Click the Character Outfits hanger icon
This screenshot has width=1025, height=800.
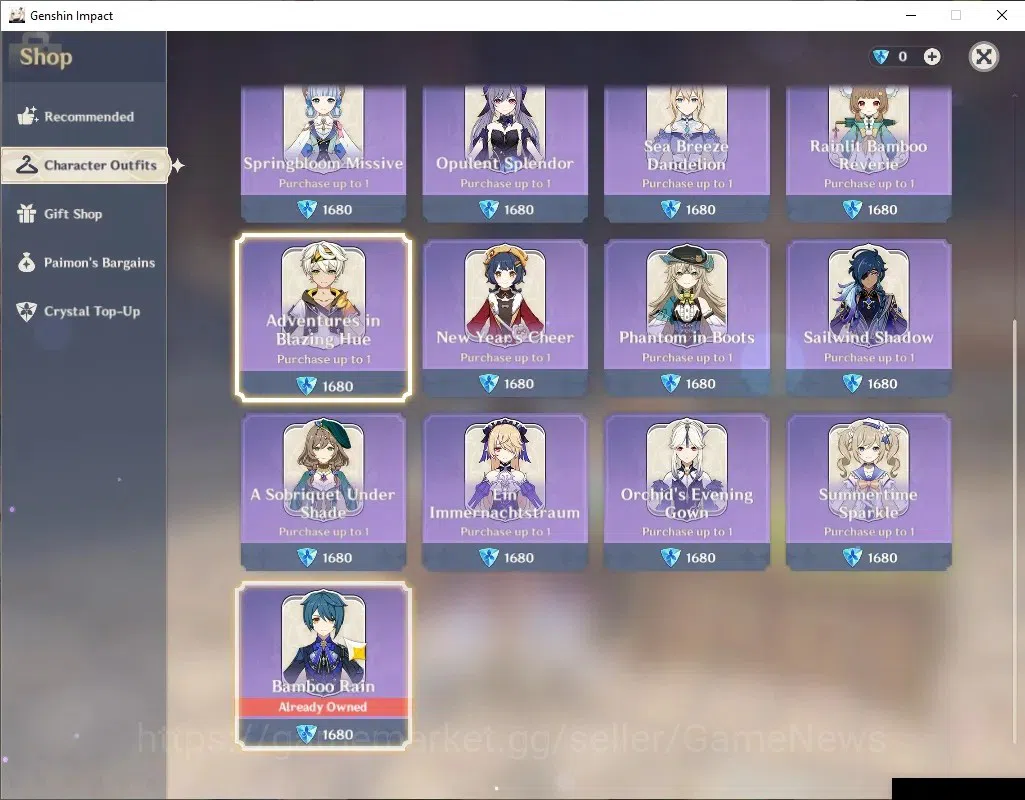click(27, 165)
